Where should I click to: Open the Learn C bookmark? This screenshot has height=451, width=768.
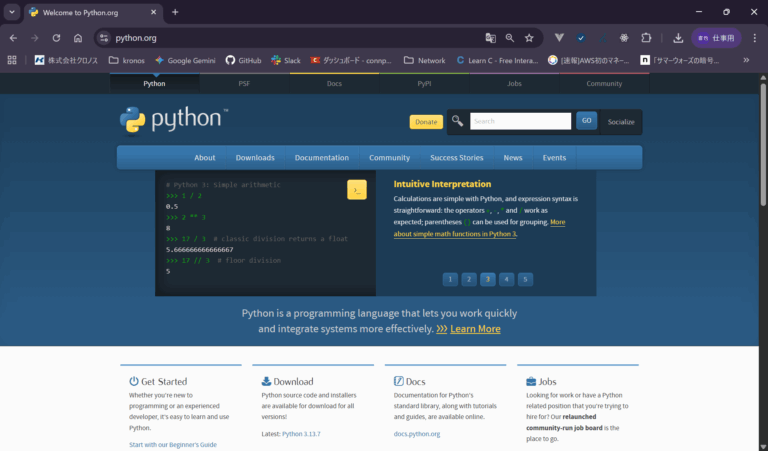497,60
